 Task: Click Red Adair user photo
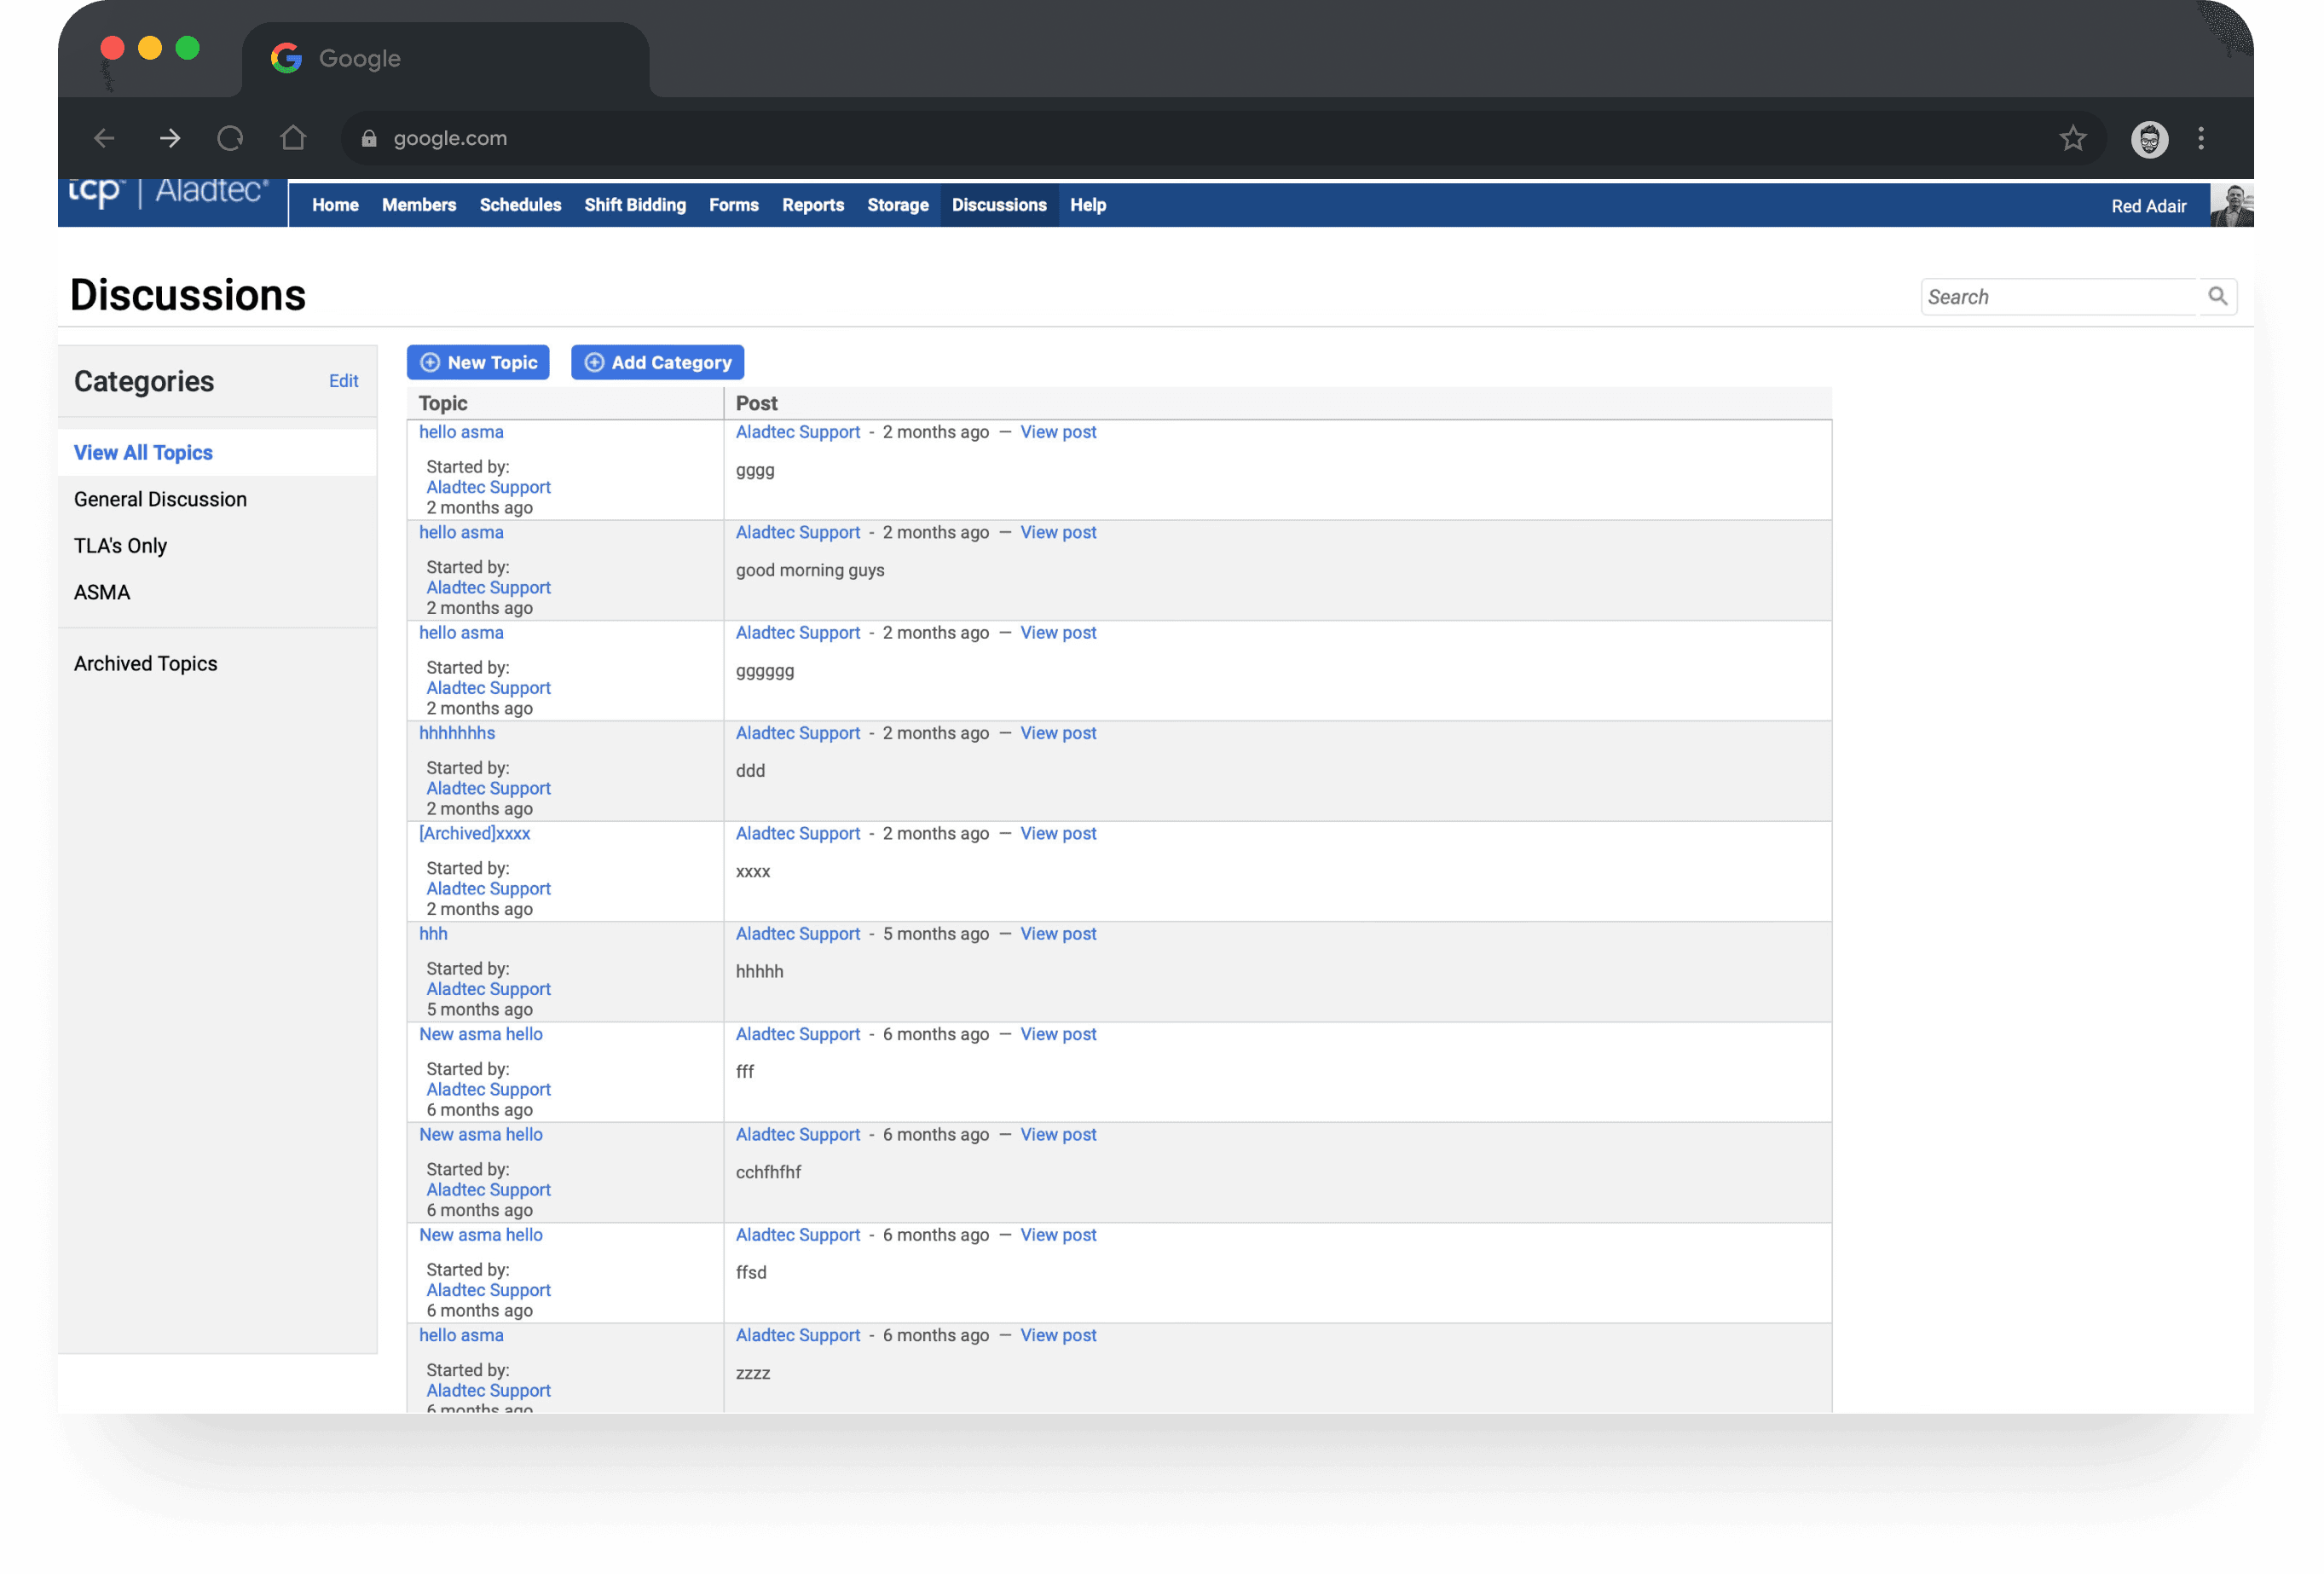click(2231, 205)
